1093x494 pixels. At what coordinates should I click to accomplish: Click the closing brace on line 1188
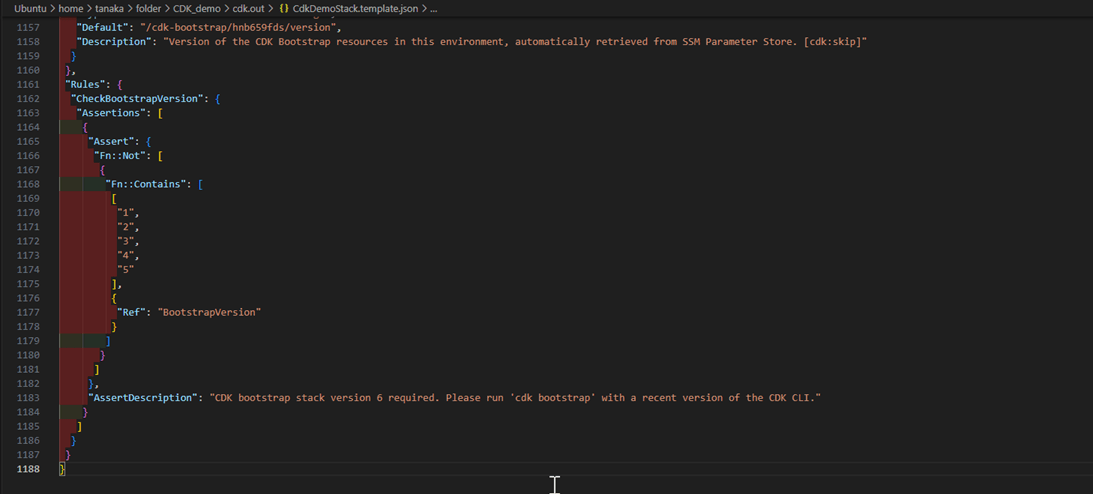pyautogui.click(x=62, y=469)
